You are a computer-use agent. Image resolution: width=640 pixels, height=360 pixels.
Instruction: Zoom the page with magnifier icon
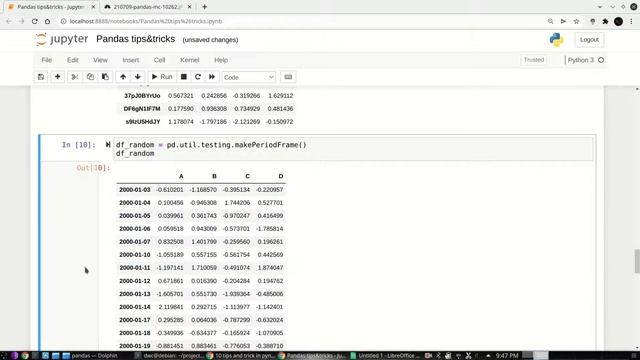(550, 21)
